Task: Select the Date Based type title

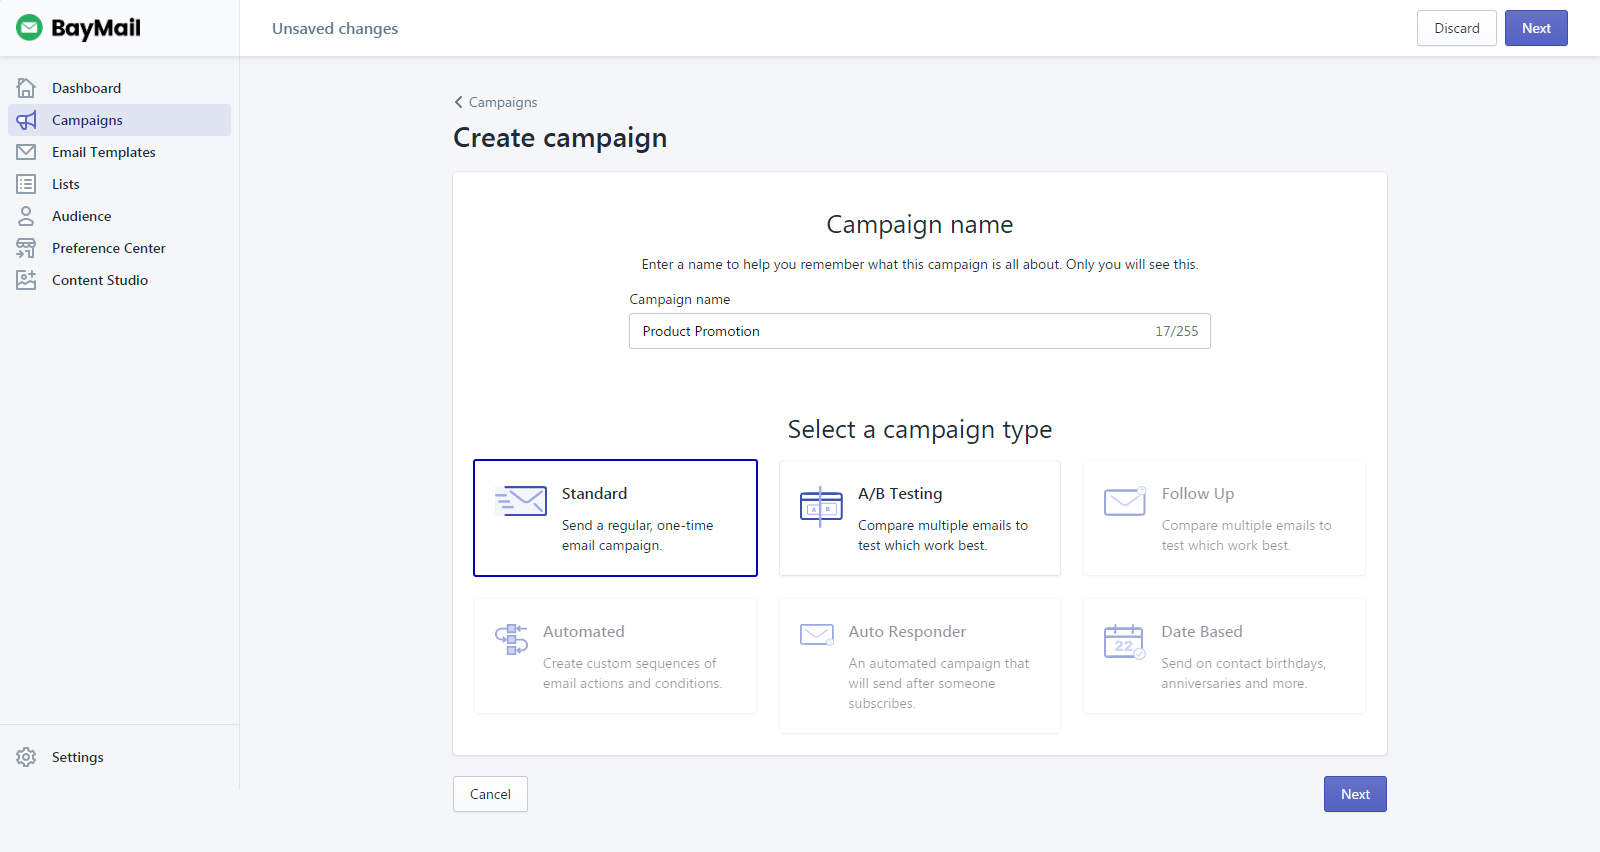Action: click(1202, 631)
